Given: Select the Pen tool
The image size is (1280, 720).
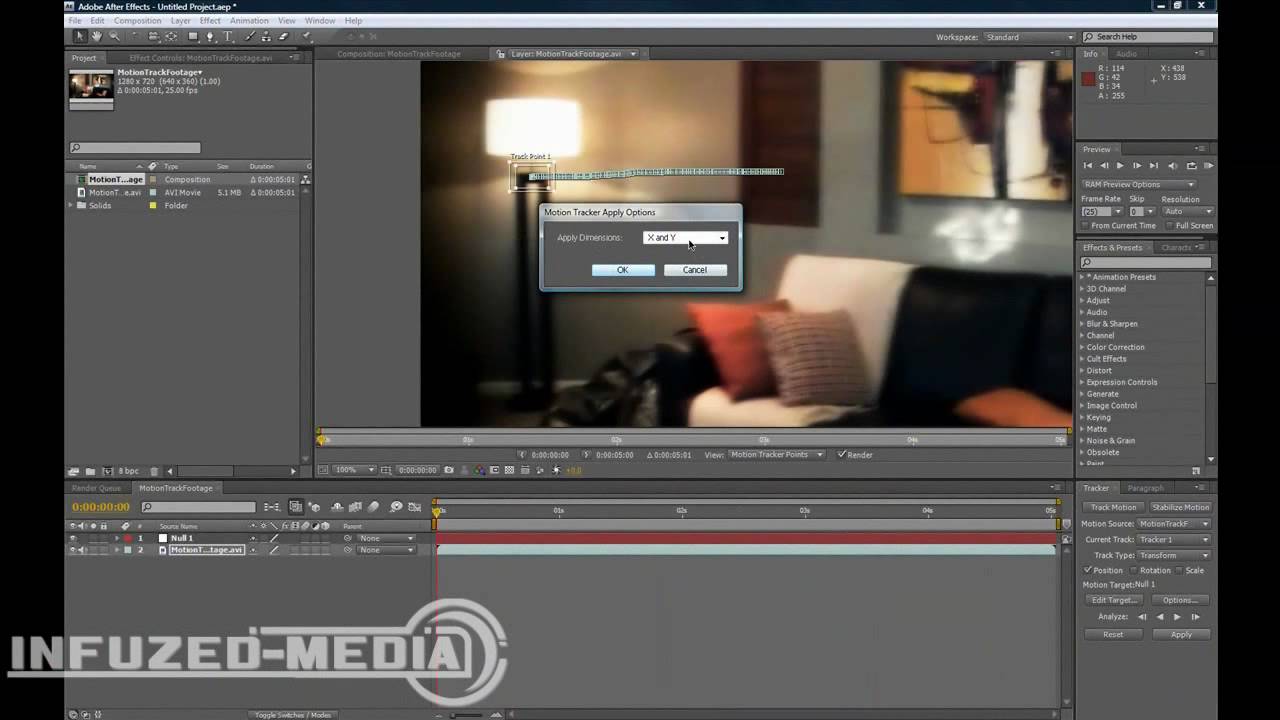Looking at the screenshot, I should point(209,36).
